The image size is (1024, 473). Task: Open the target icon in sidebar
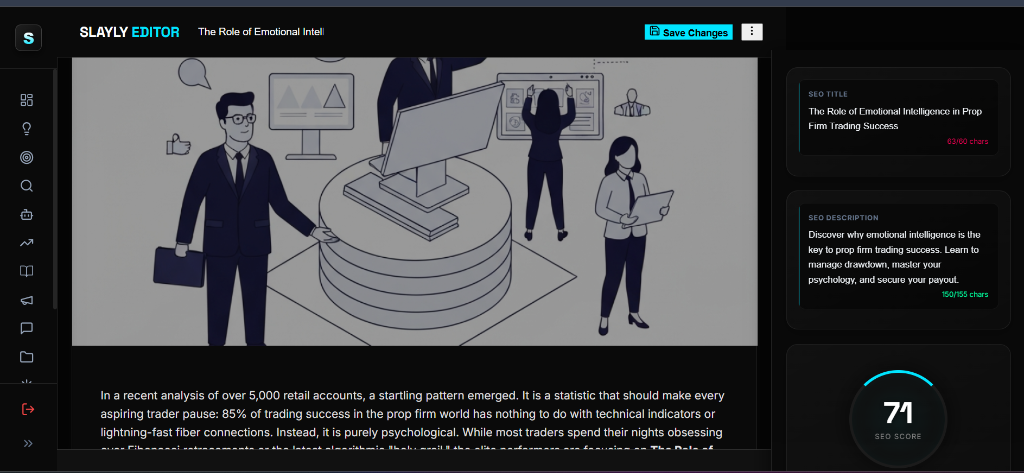tap(27, 157)
